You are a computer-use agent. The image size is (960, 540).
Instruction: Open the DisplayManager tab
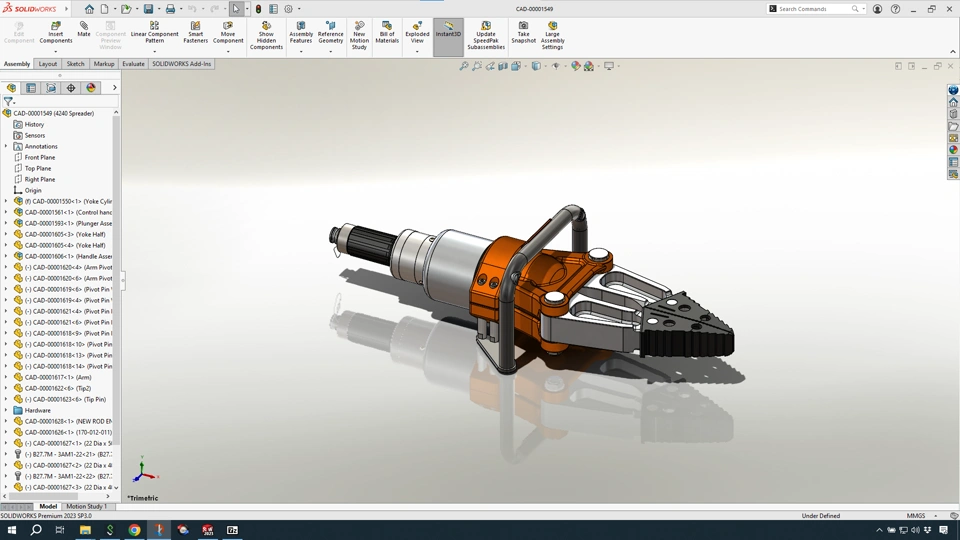pyautogui.click(x=91, y=88)
